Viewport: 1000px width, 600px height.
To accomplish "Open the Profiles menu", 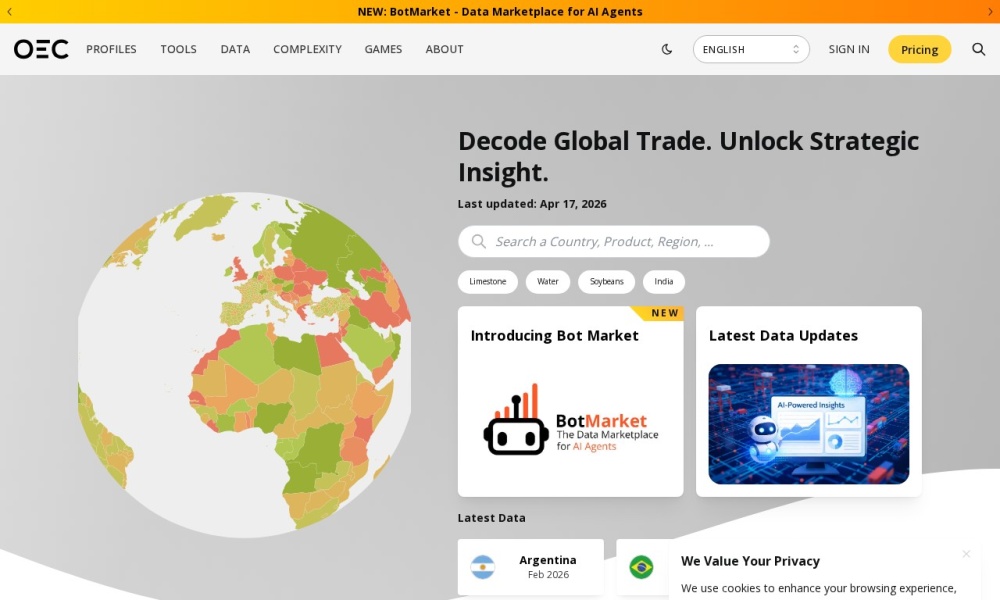I will (x=111, y=49).
